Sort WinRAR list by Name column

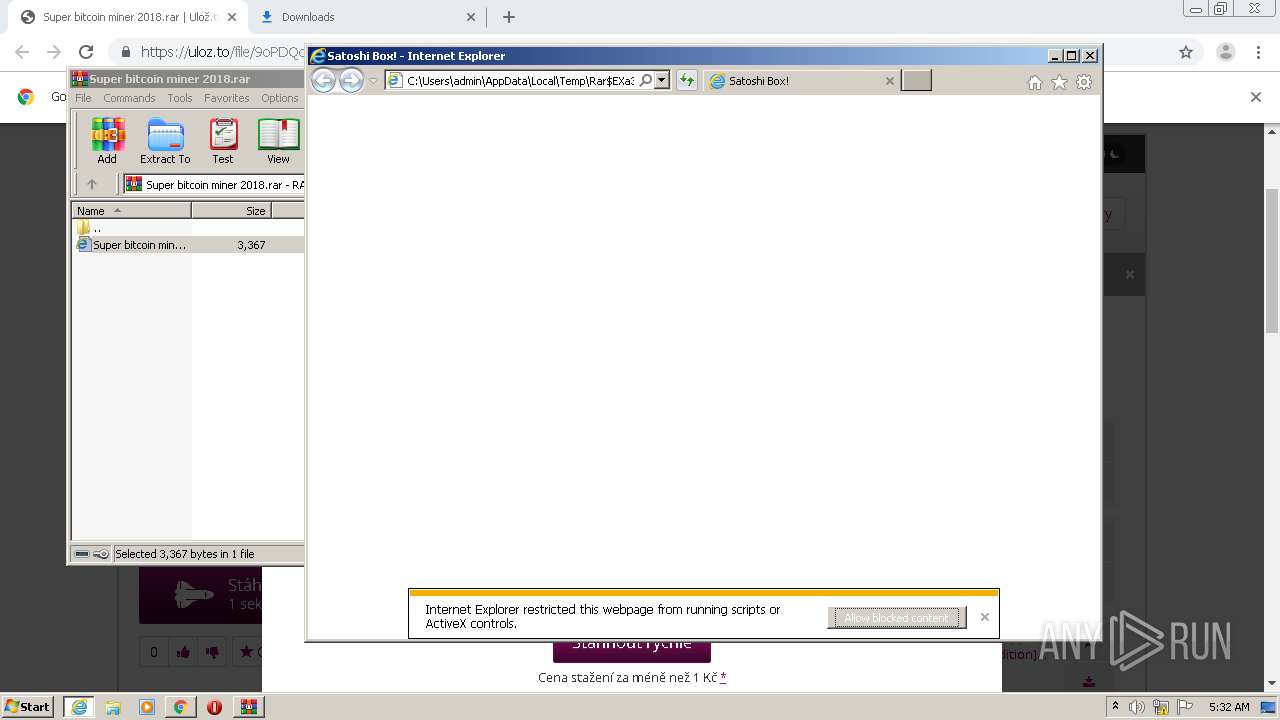(x=131, y=210)
